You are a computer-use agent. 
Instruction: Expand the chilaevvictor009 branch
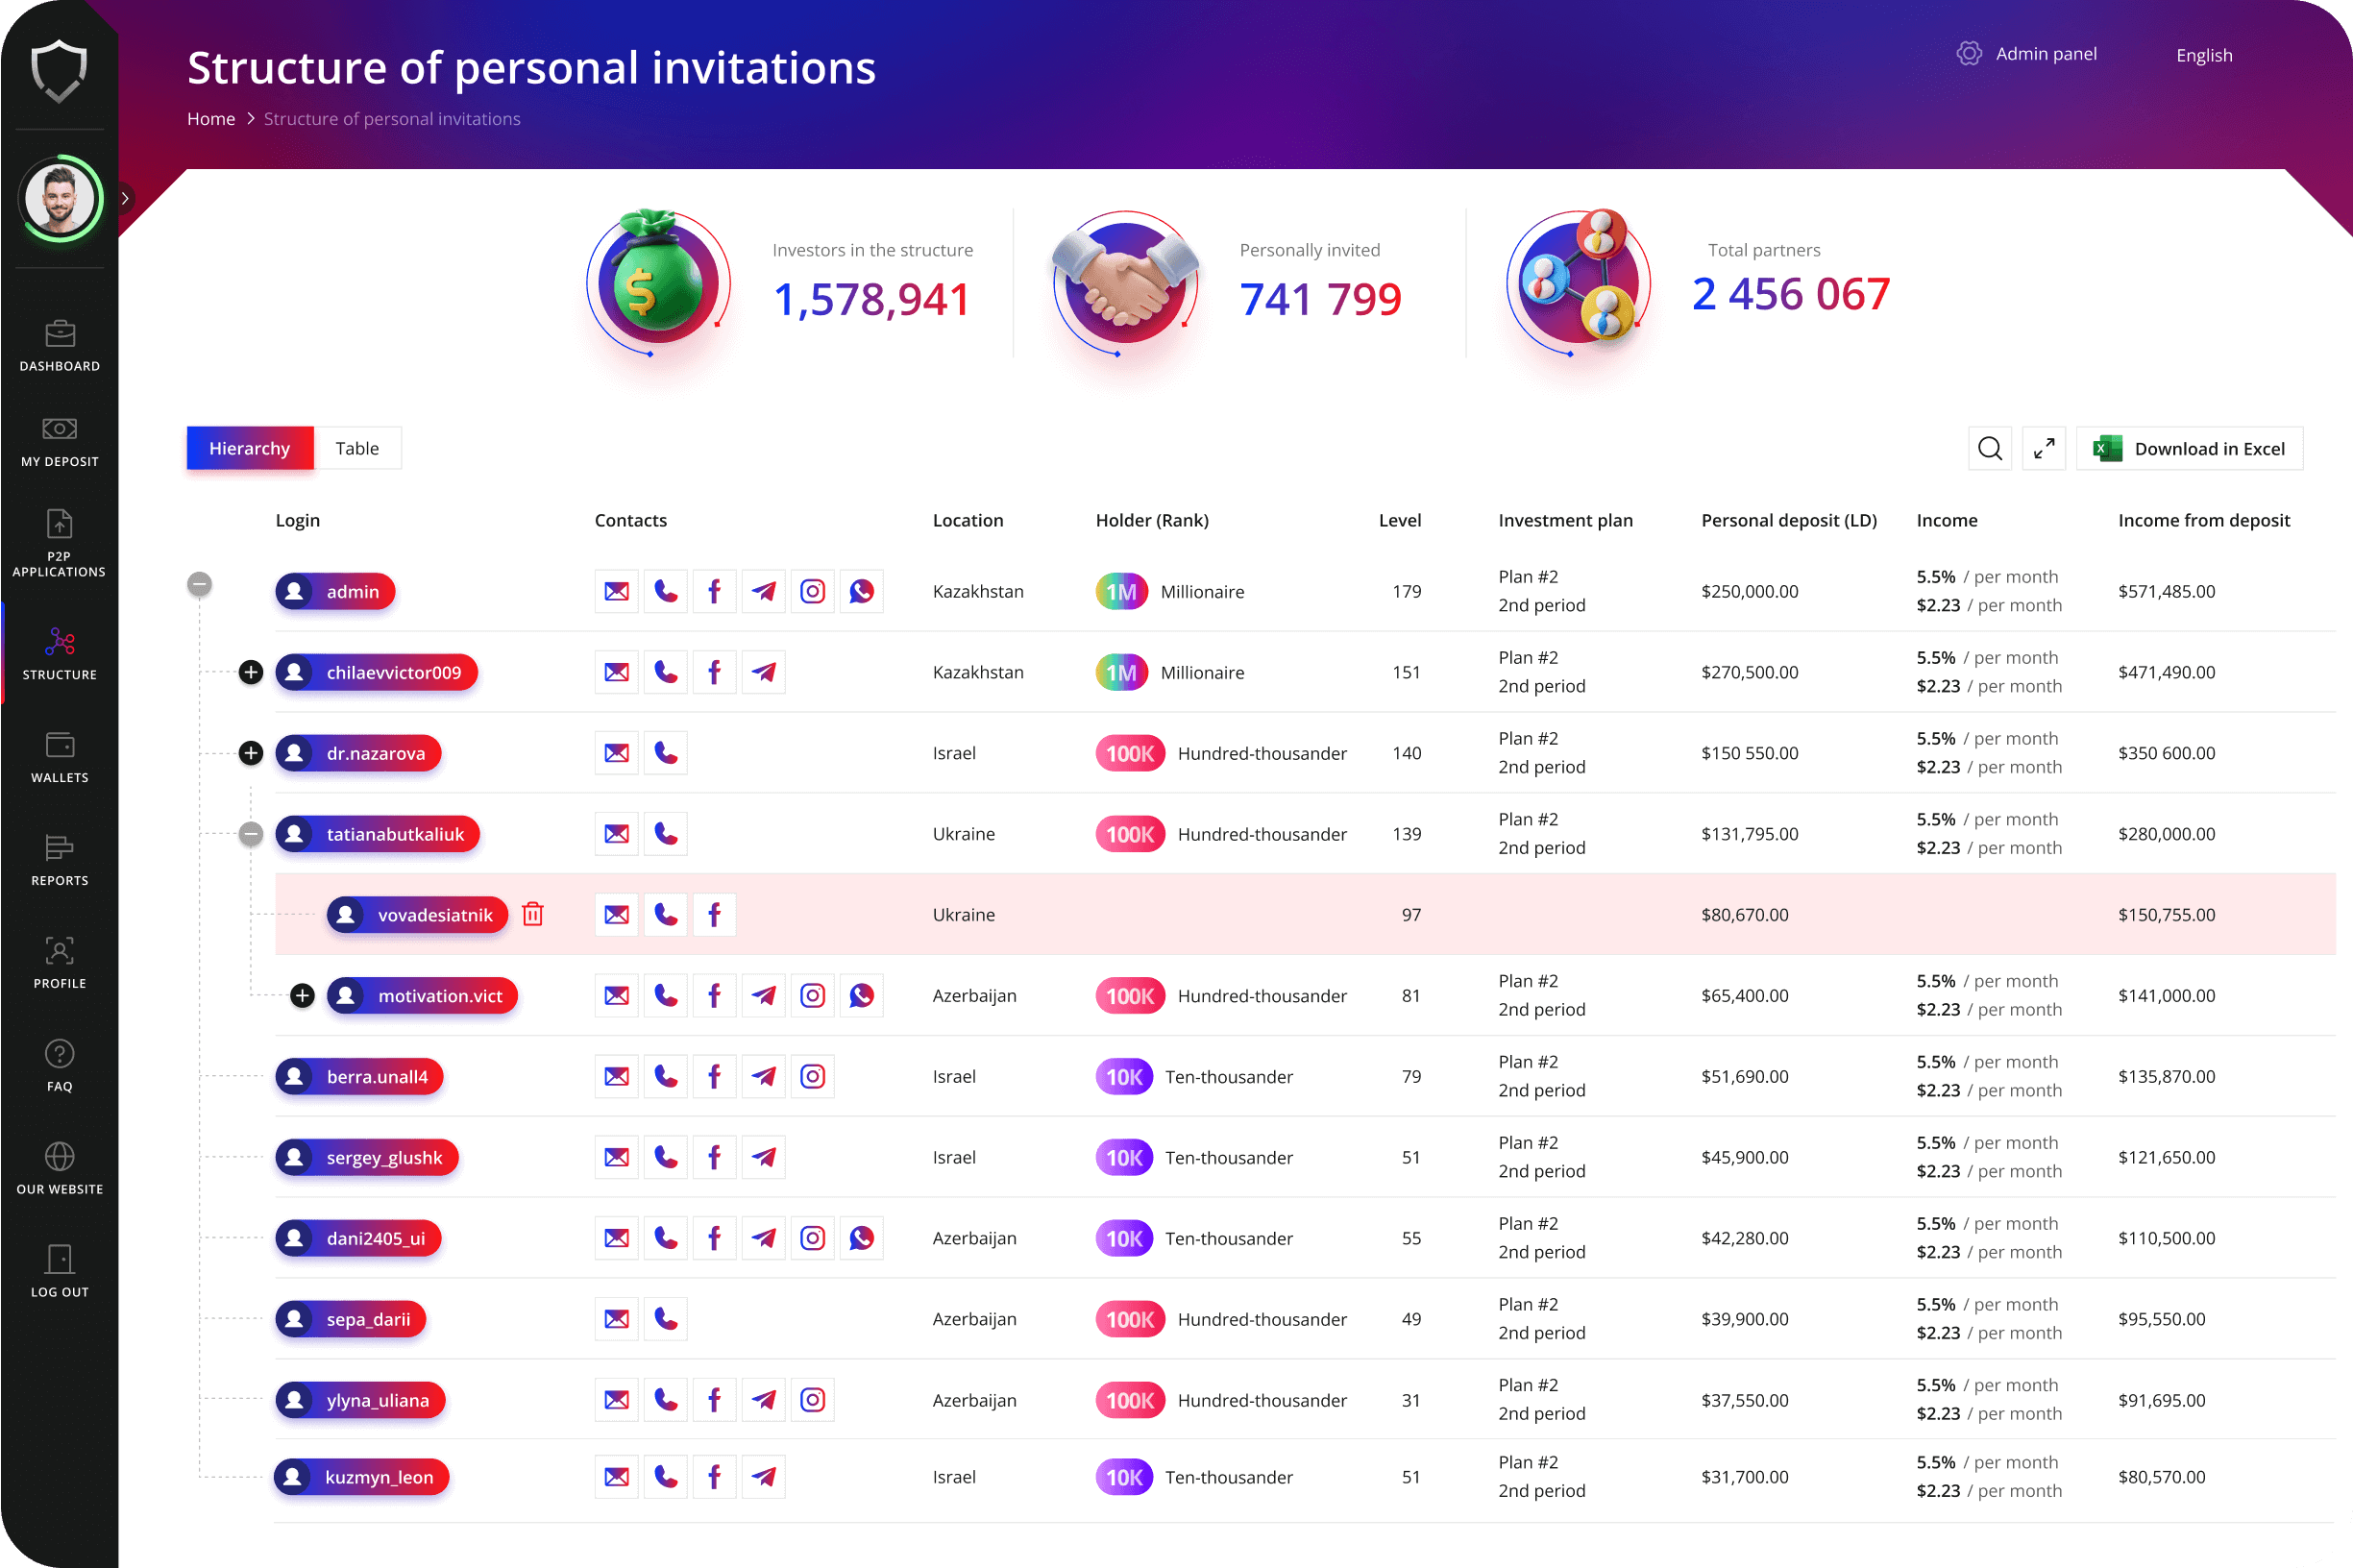click(x=250, y=672)
